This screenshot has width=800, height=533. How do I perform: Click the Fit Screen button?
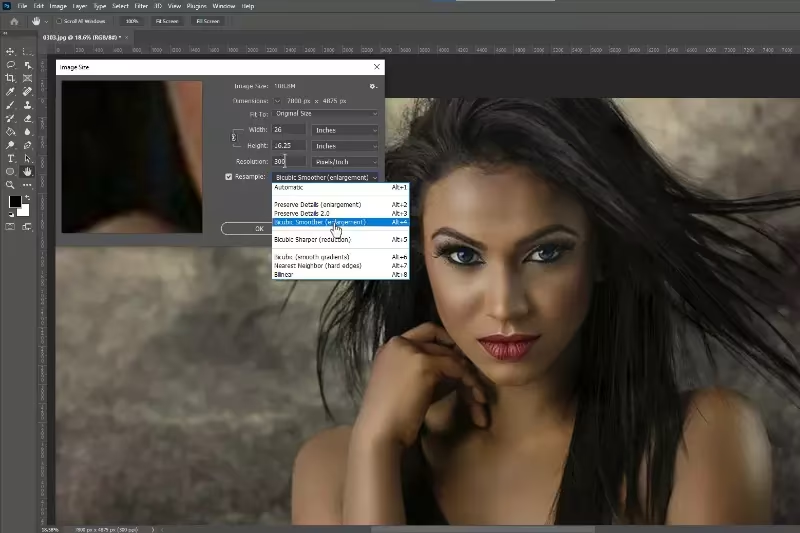pos(167,21)
